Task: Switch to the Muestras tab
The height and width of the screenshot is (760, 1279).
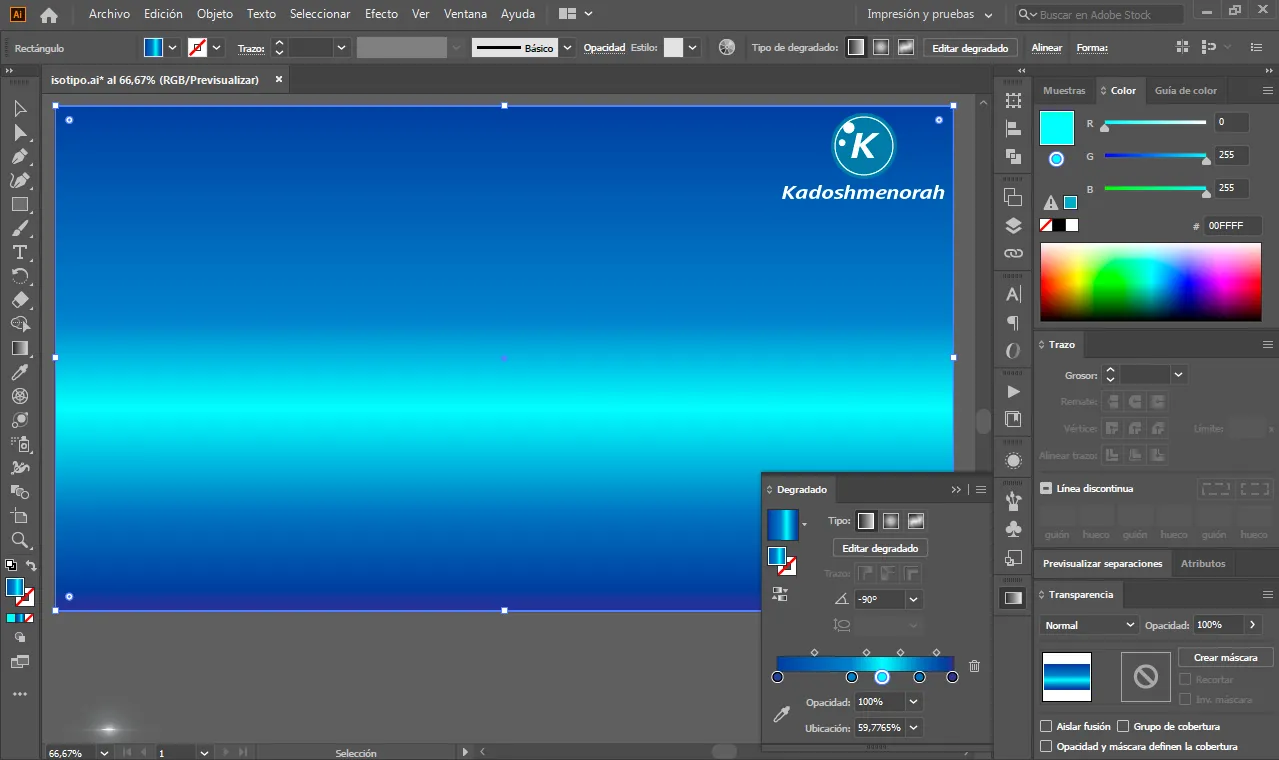Action: (1064, 90)
